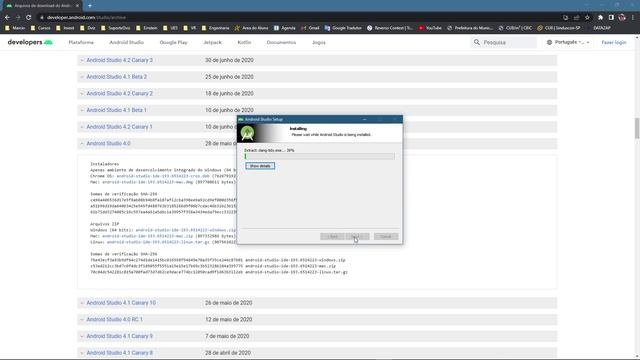Open the Gmail bookmark
This screenshot has height=360, width=640.
310,28
